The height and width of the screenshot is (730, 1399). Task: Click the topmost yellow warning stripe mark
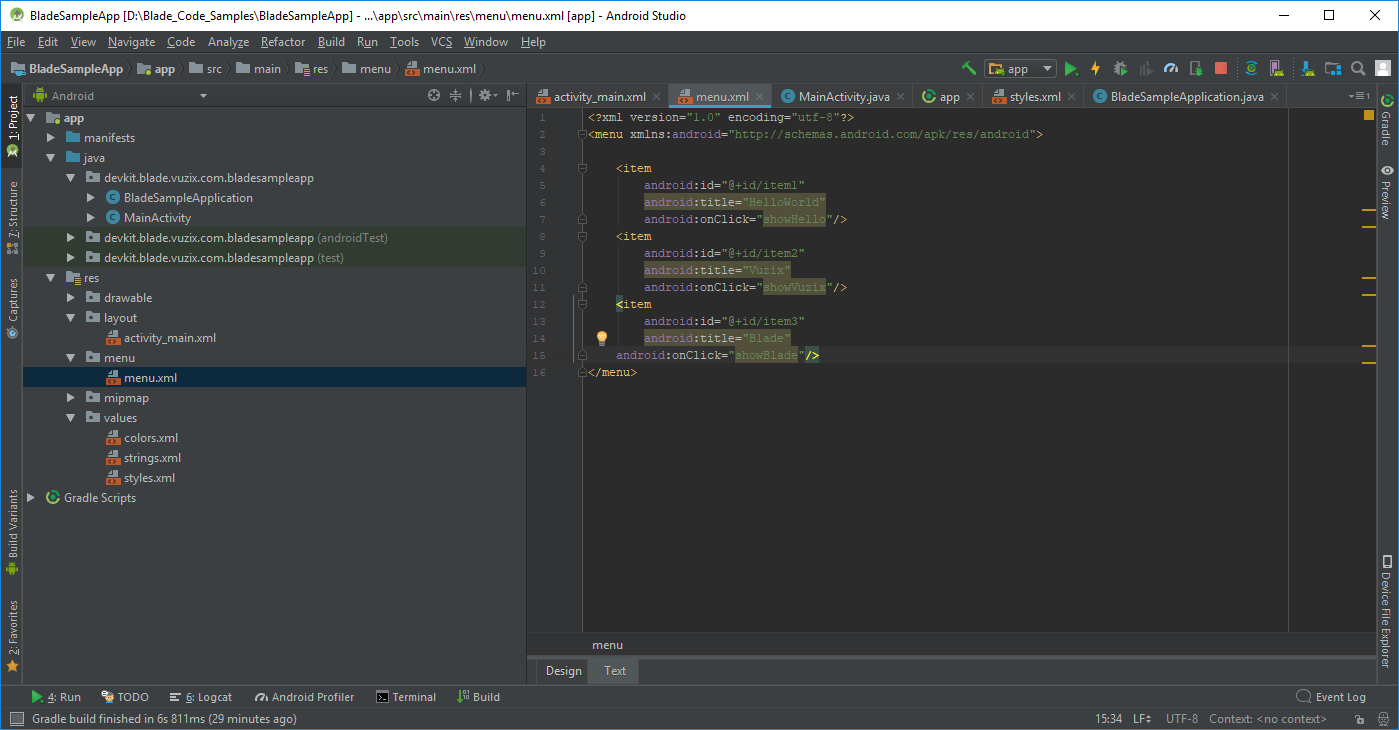[x=1369, y=211]
